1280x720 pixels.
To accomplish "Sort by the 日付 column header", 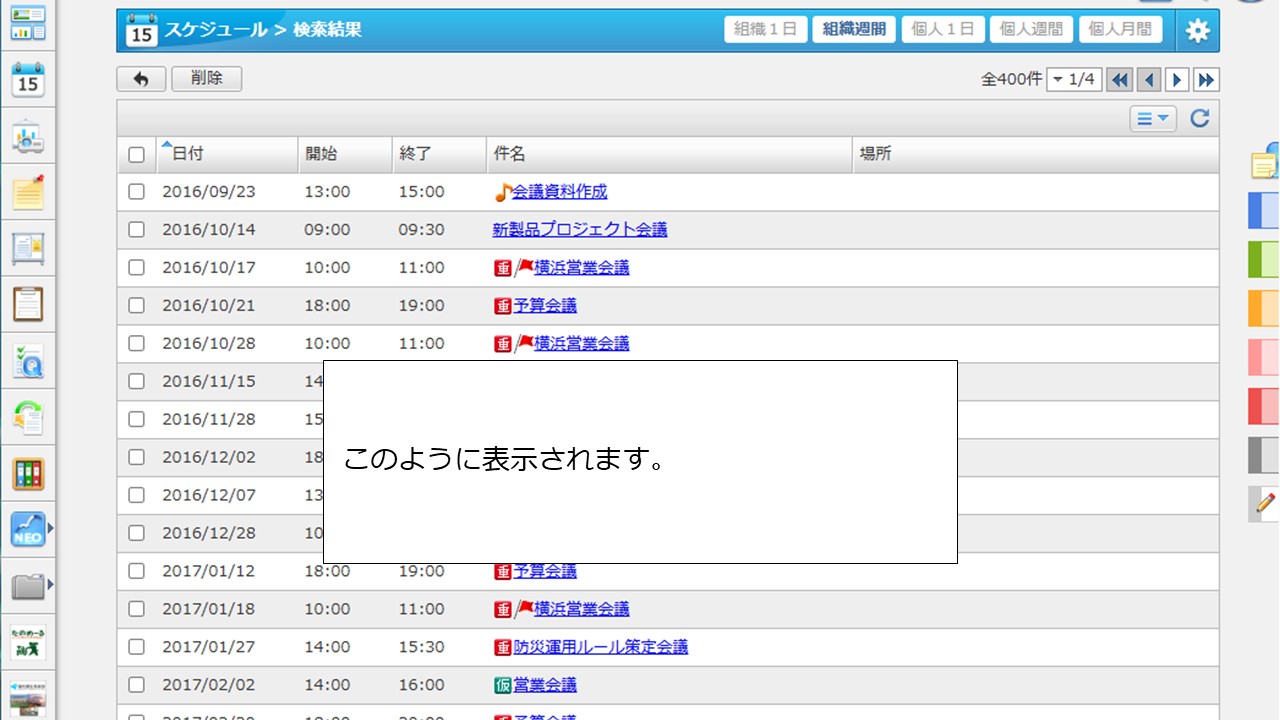I will [187, 154].
